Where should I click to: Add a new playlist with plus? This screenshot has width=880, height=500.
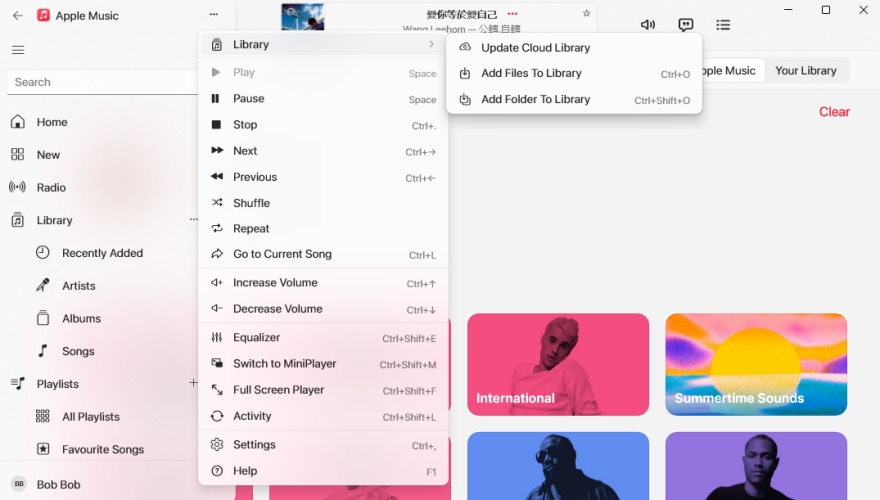click(193, 383)
